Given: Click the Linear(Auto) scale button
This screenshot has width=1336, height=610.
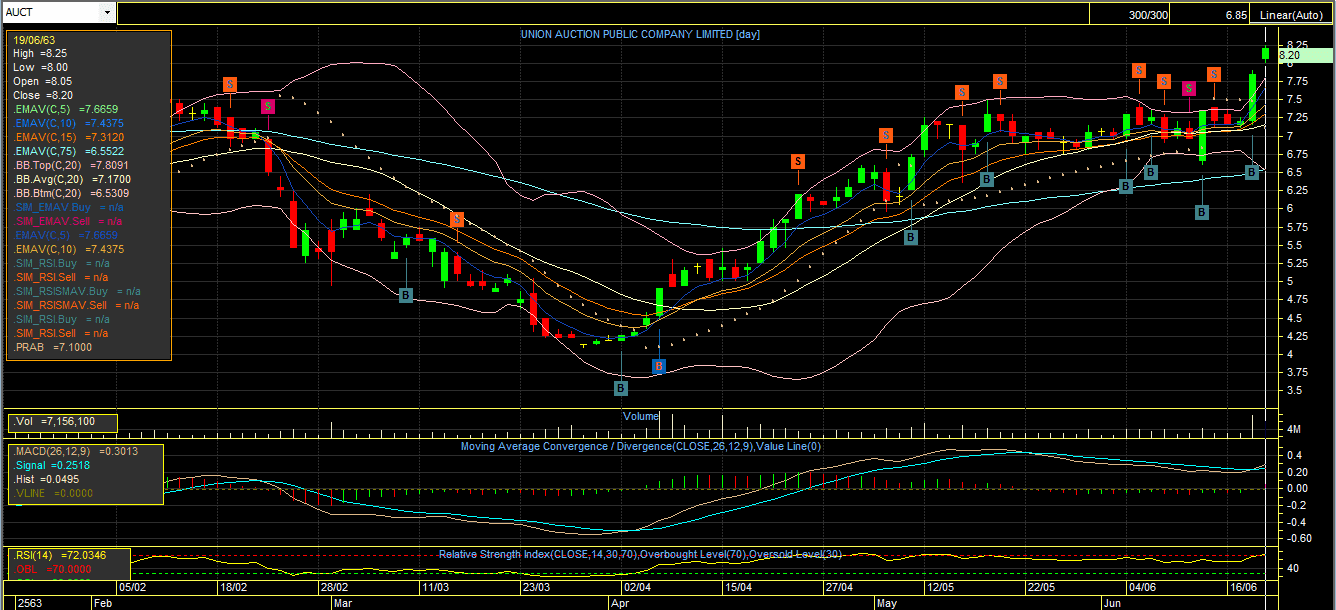Looking at the screenshot, I should (x=1290, y=15).
